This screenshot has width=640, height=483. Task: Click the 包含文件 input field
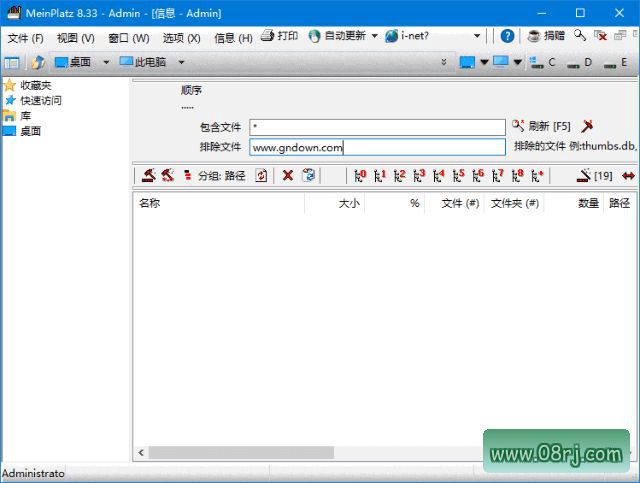click(377, 127)
